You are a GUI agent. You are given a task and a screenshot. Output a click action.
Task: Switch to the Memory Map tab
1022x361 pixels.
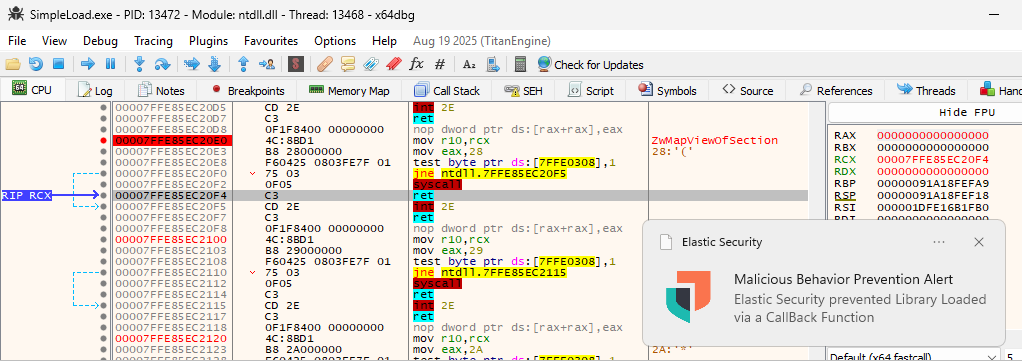pos(349,91)
